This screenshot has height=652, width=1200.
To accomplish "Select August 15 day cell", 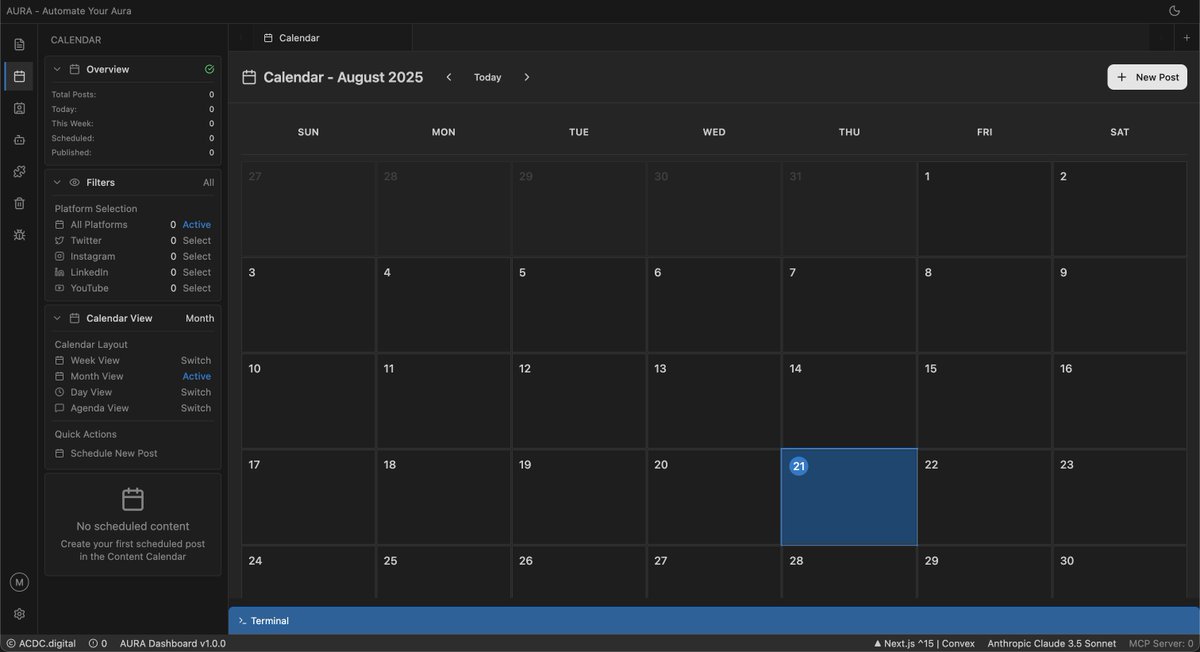I will [984, 401].
